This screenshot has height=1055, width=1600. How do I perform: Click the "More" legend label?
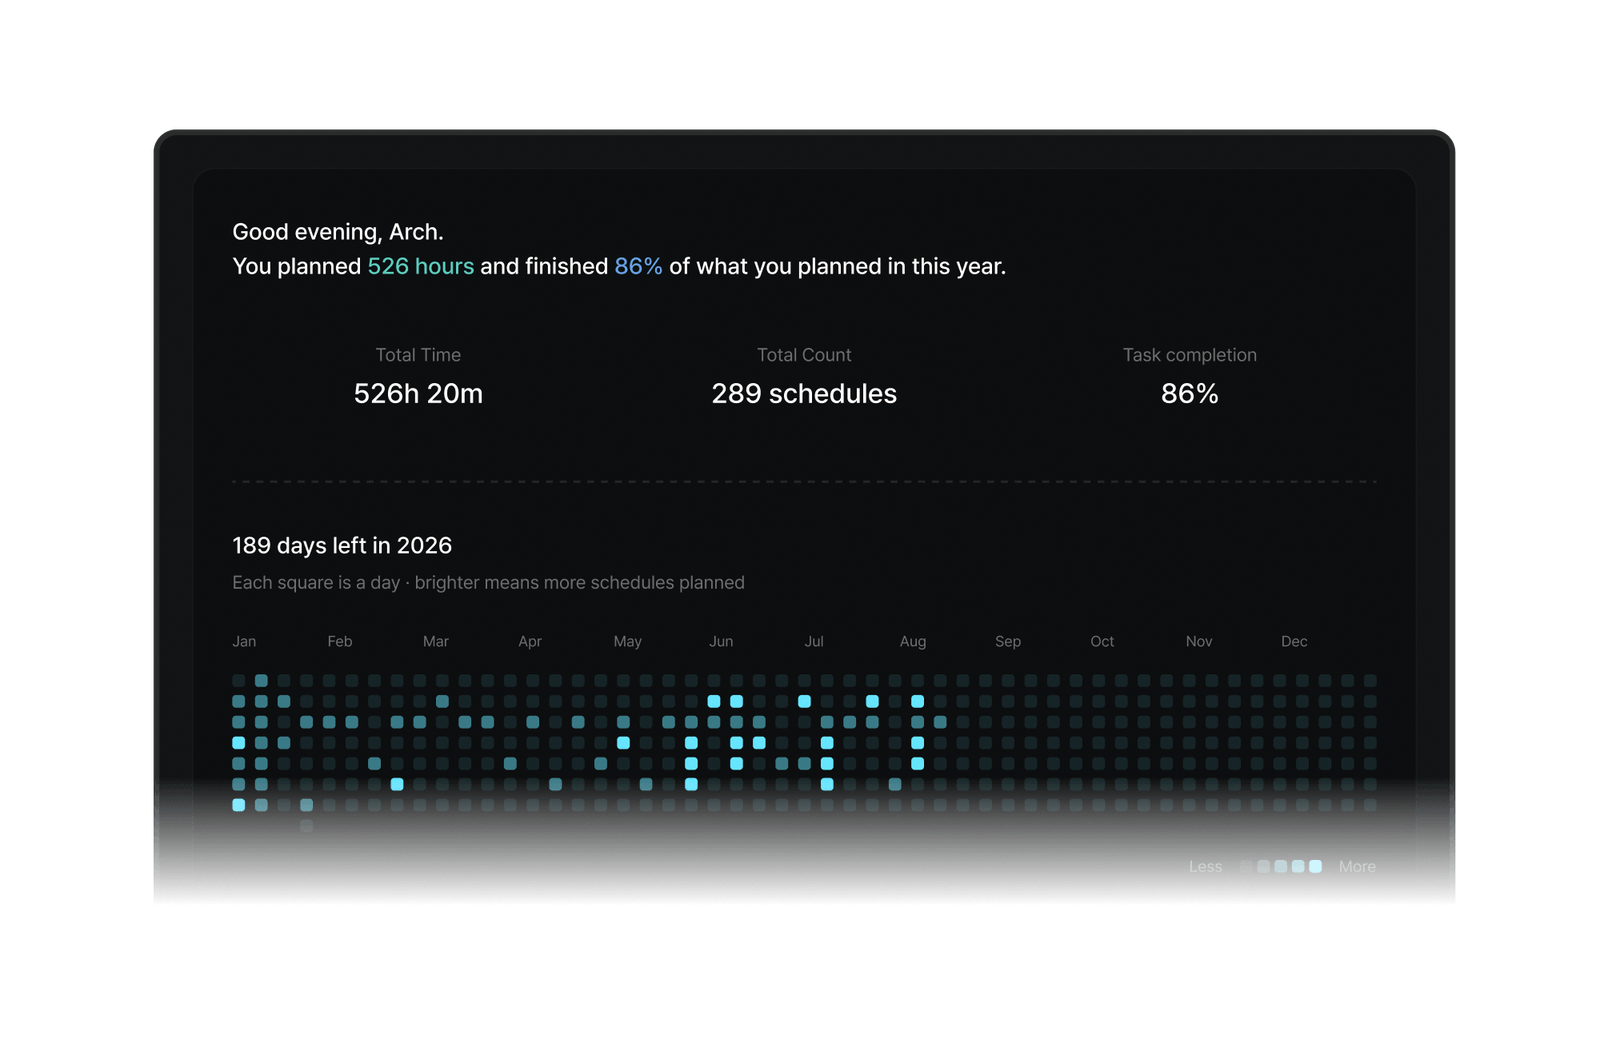point(1357,866)
